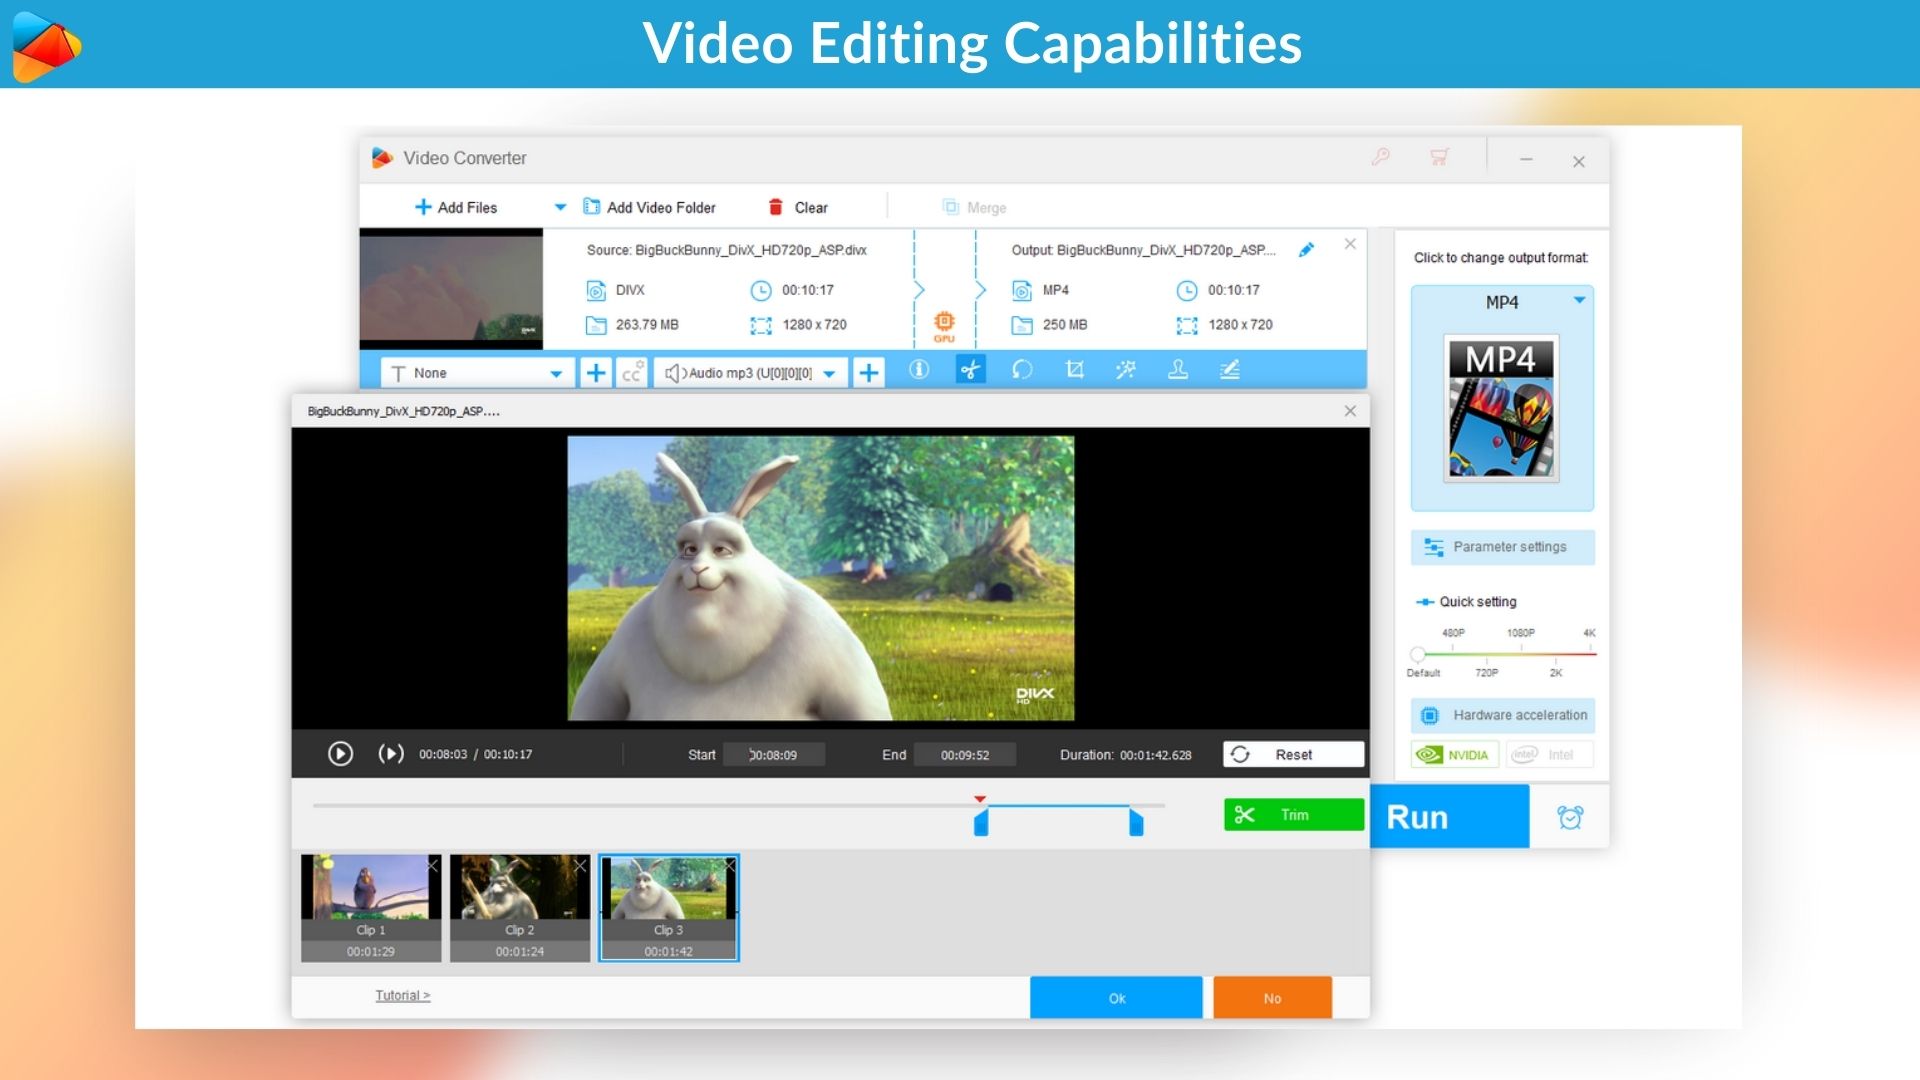Open the Tutorial link
The image size is (1920, 1080).
pyautogui.click(x=402, y=996)
